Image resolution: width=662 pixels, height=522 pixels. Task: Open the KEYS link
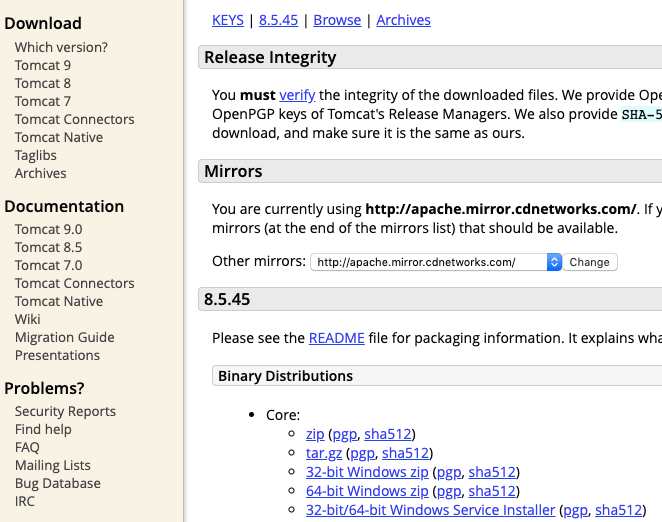[228, 20]
